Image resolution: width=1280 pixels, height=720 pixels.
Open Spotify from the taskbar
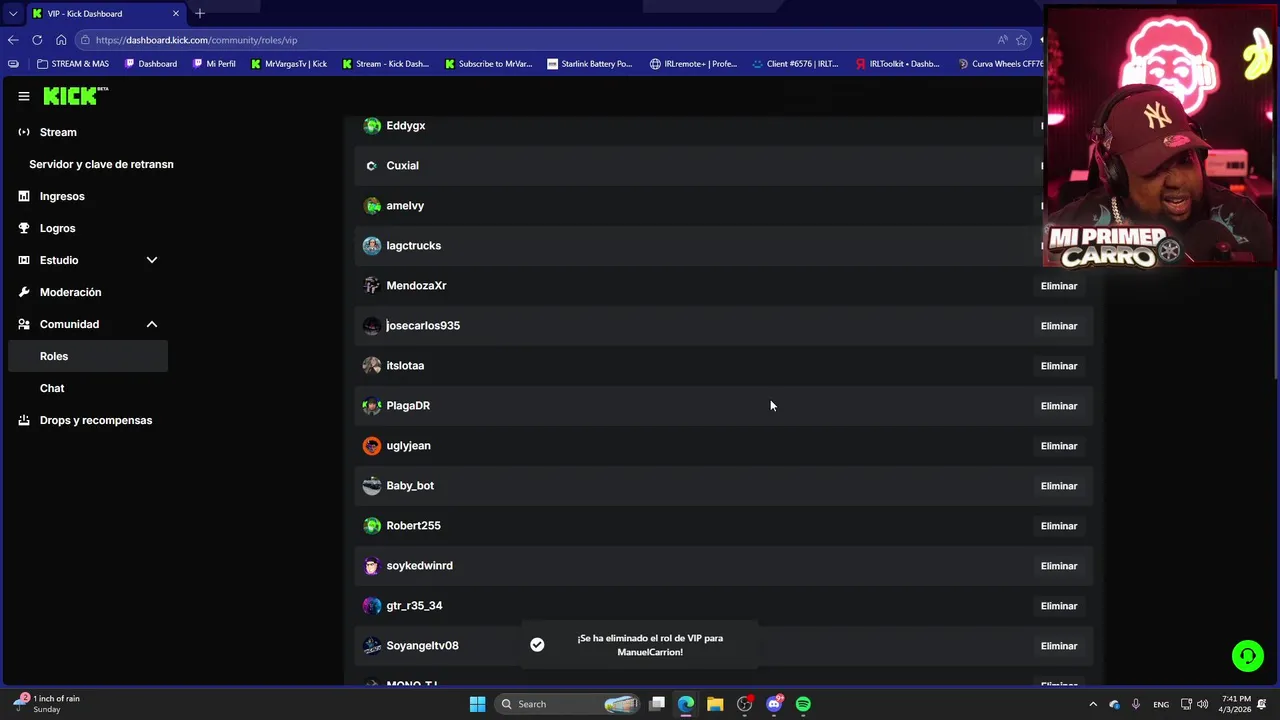[803, 704]
